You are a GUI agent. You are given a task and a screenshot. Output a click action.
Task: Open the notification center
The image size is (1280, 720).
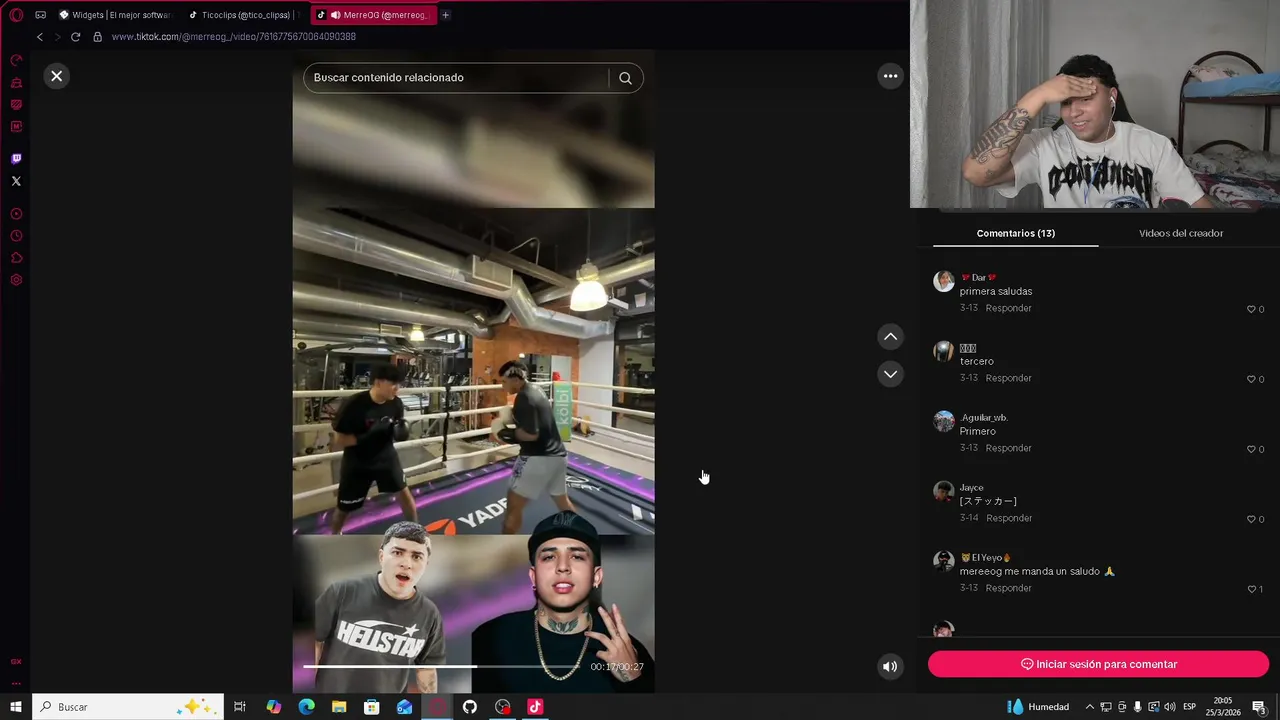click(1259, 707)
